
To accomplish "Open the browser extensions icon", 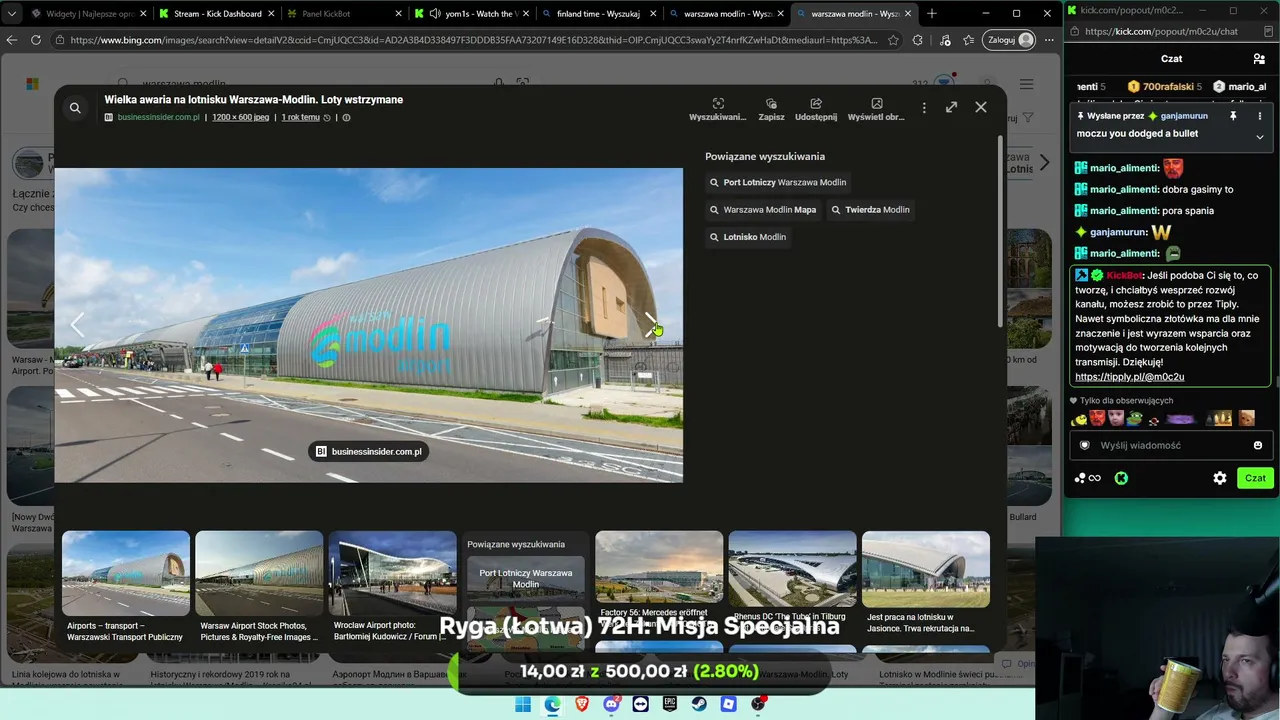I will click(x=918, y=40).
